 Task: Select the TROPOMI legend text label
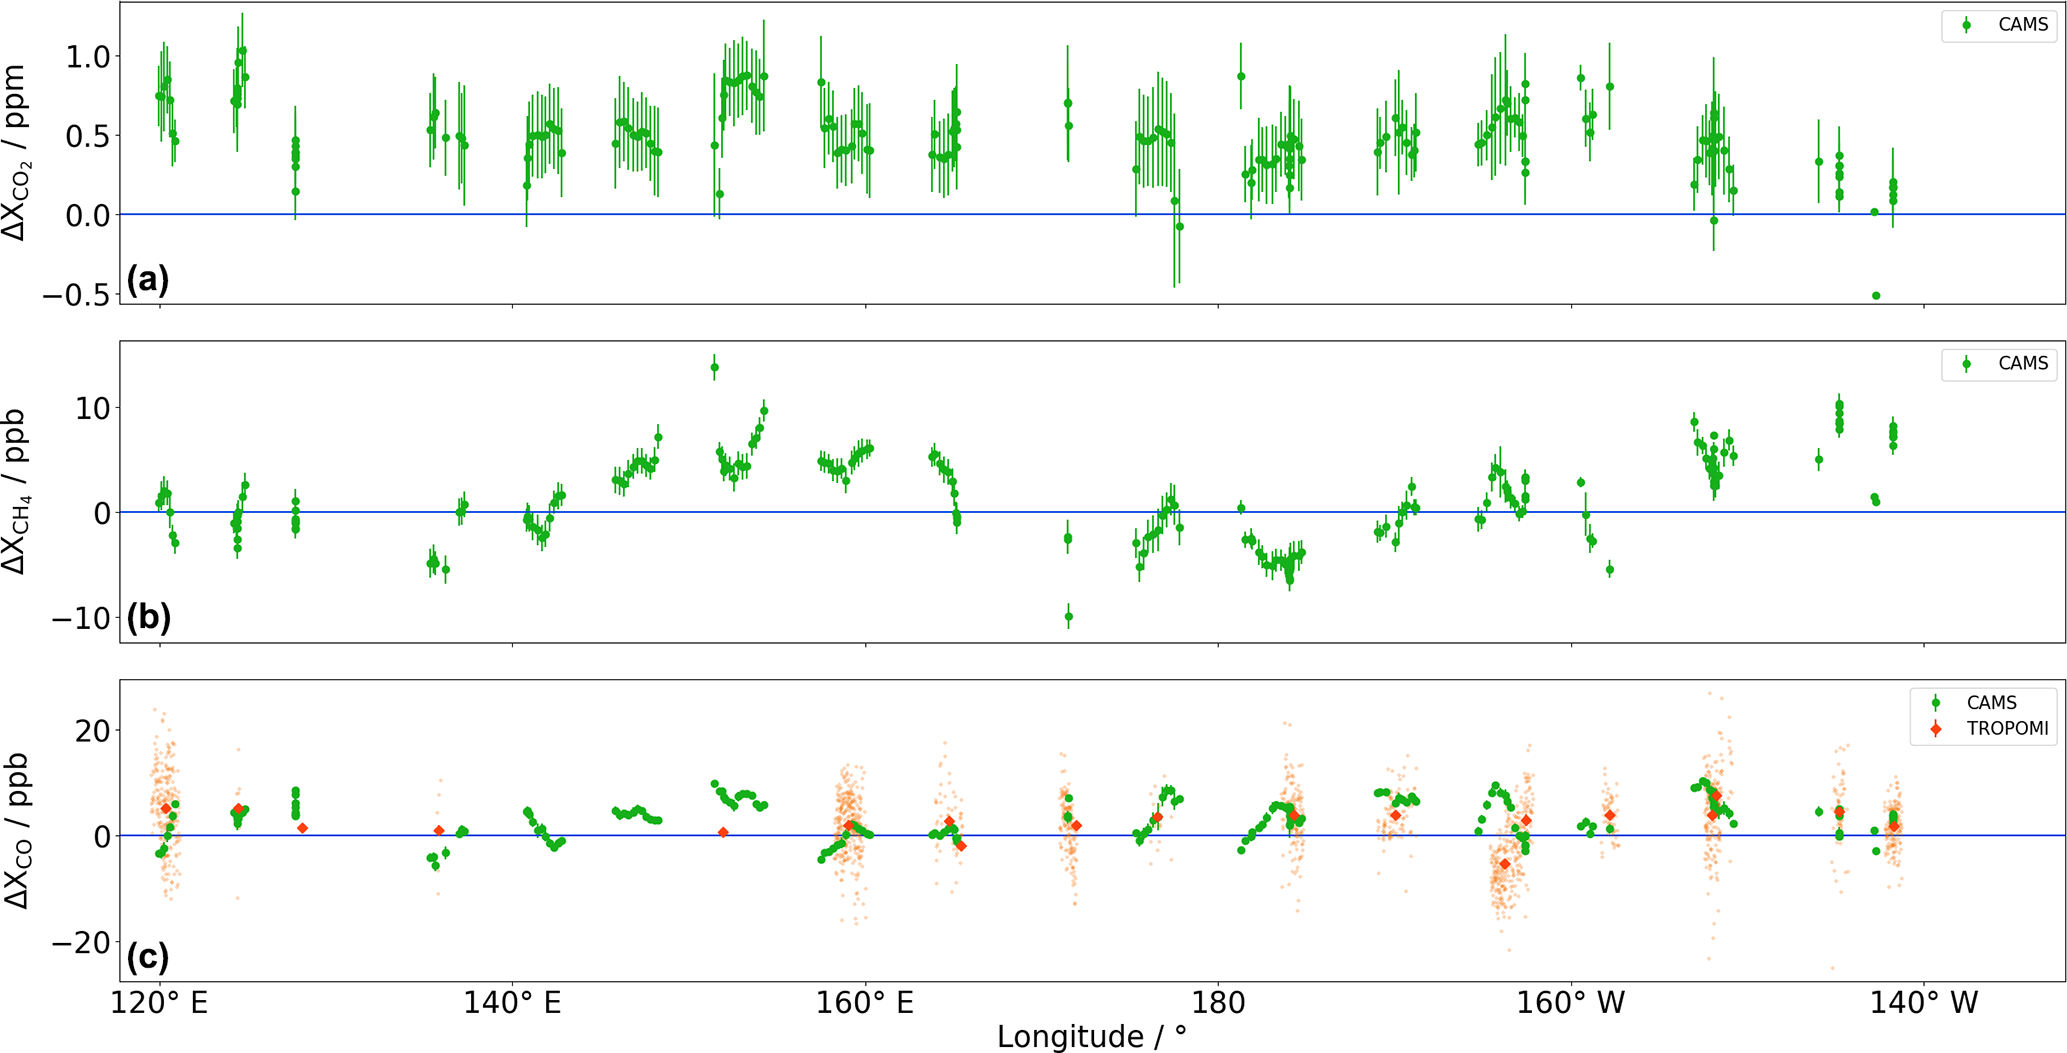(2007, 729)
